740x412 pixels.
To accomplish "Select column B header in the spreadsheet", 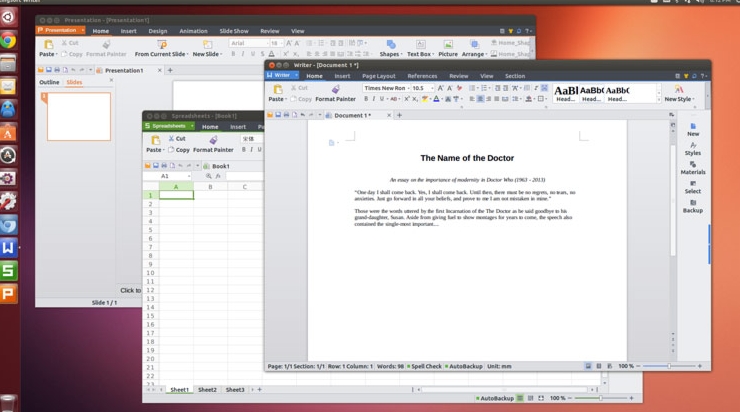I will click(210, 187).
